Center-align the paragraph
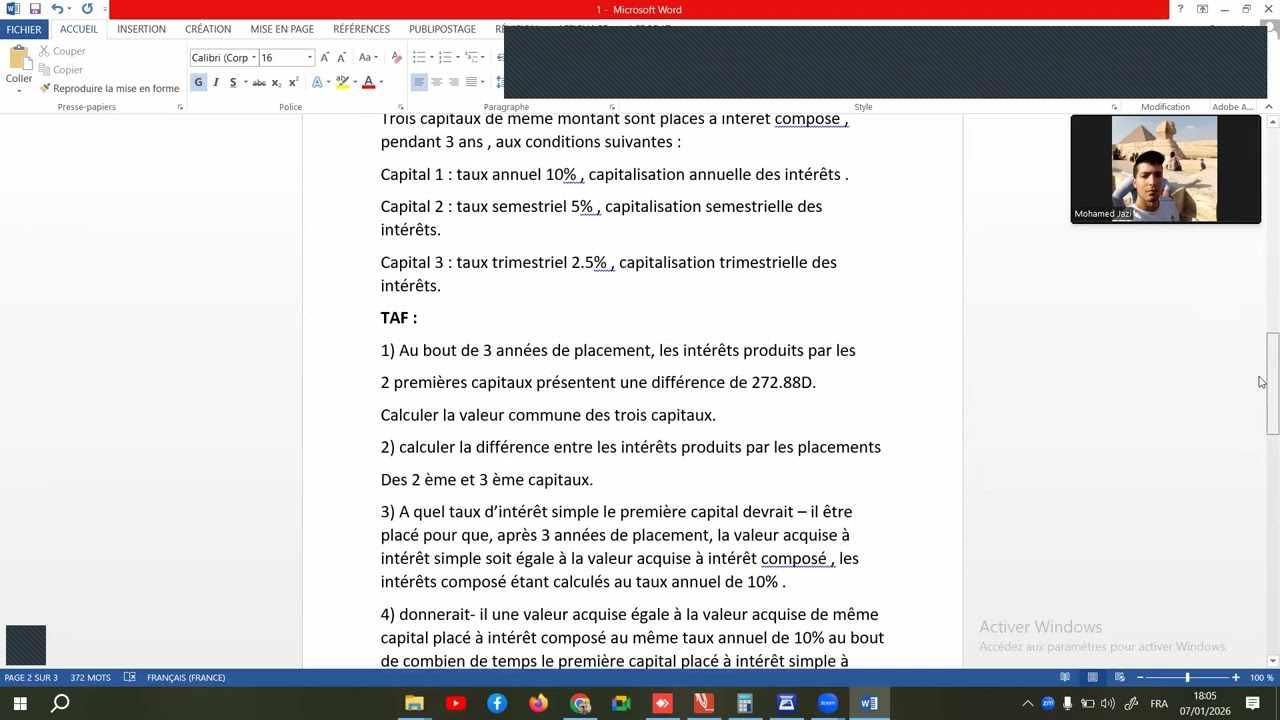 click(436, 82)
